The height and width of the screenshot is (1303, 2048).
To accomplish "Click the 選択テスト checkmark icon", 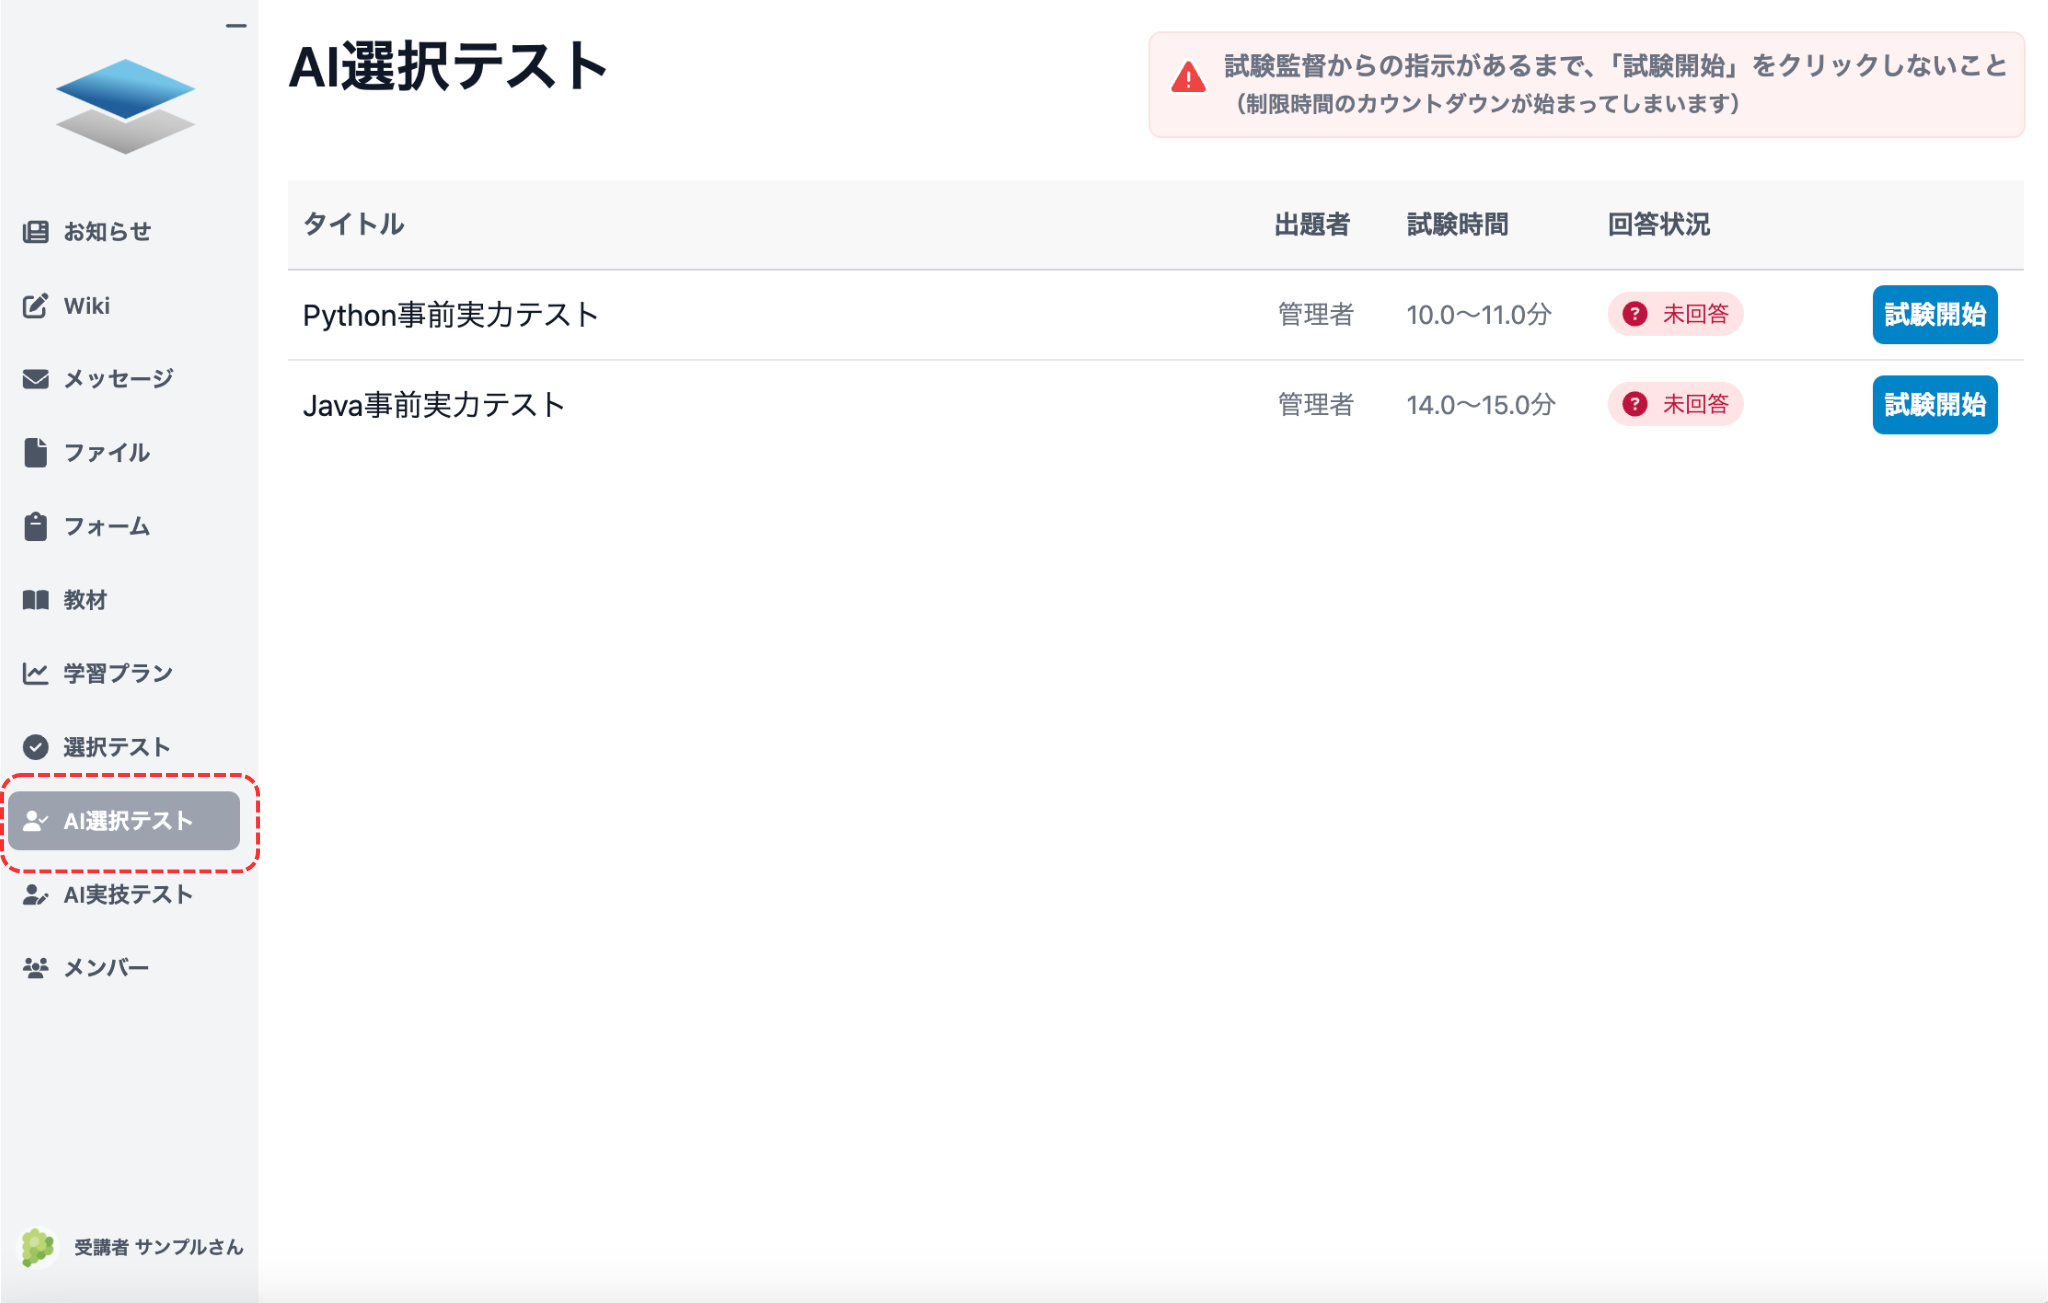I will [35, 746].
